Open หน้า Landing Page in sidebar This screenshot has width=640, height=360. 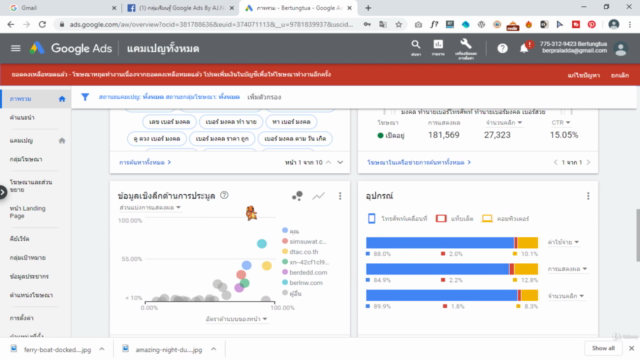28,212
